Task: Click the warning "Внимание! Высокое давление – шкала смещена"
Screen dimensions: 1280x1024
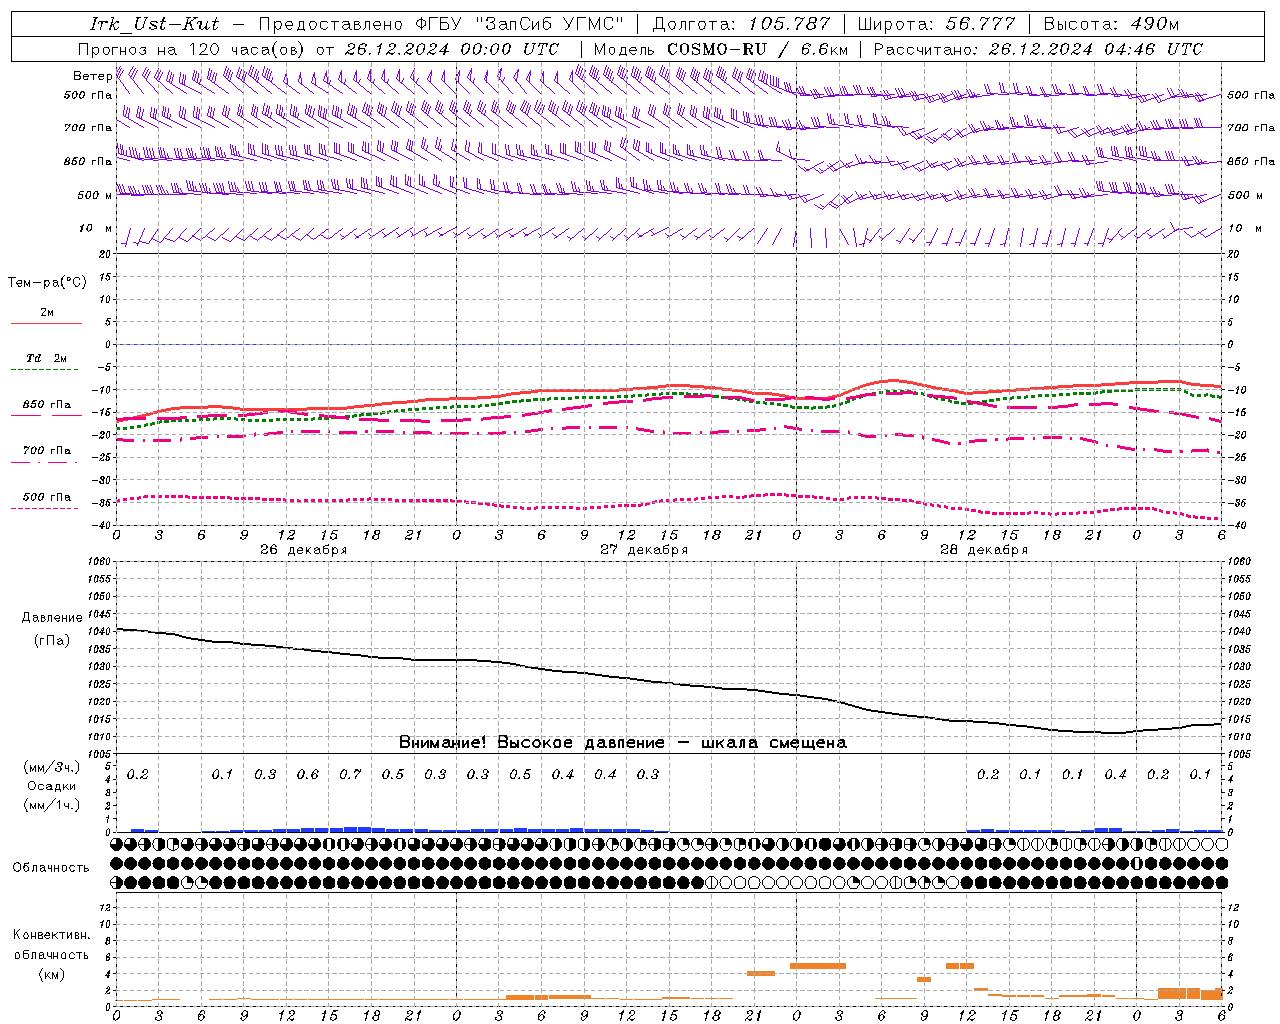Action: pyautogui.click(x=623, y=743)
